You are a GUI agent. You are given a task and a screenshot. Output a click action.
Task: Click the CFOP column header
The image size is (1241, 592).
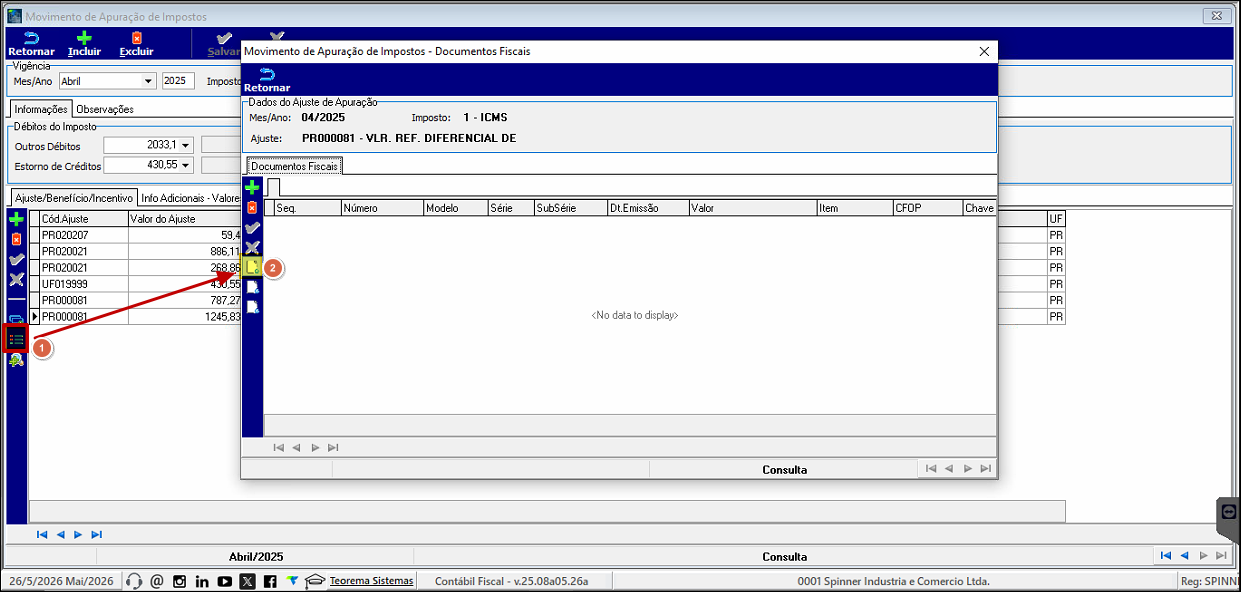click(927, 208)
